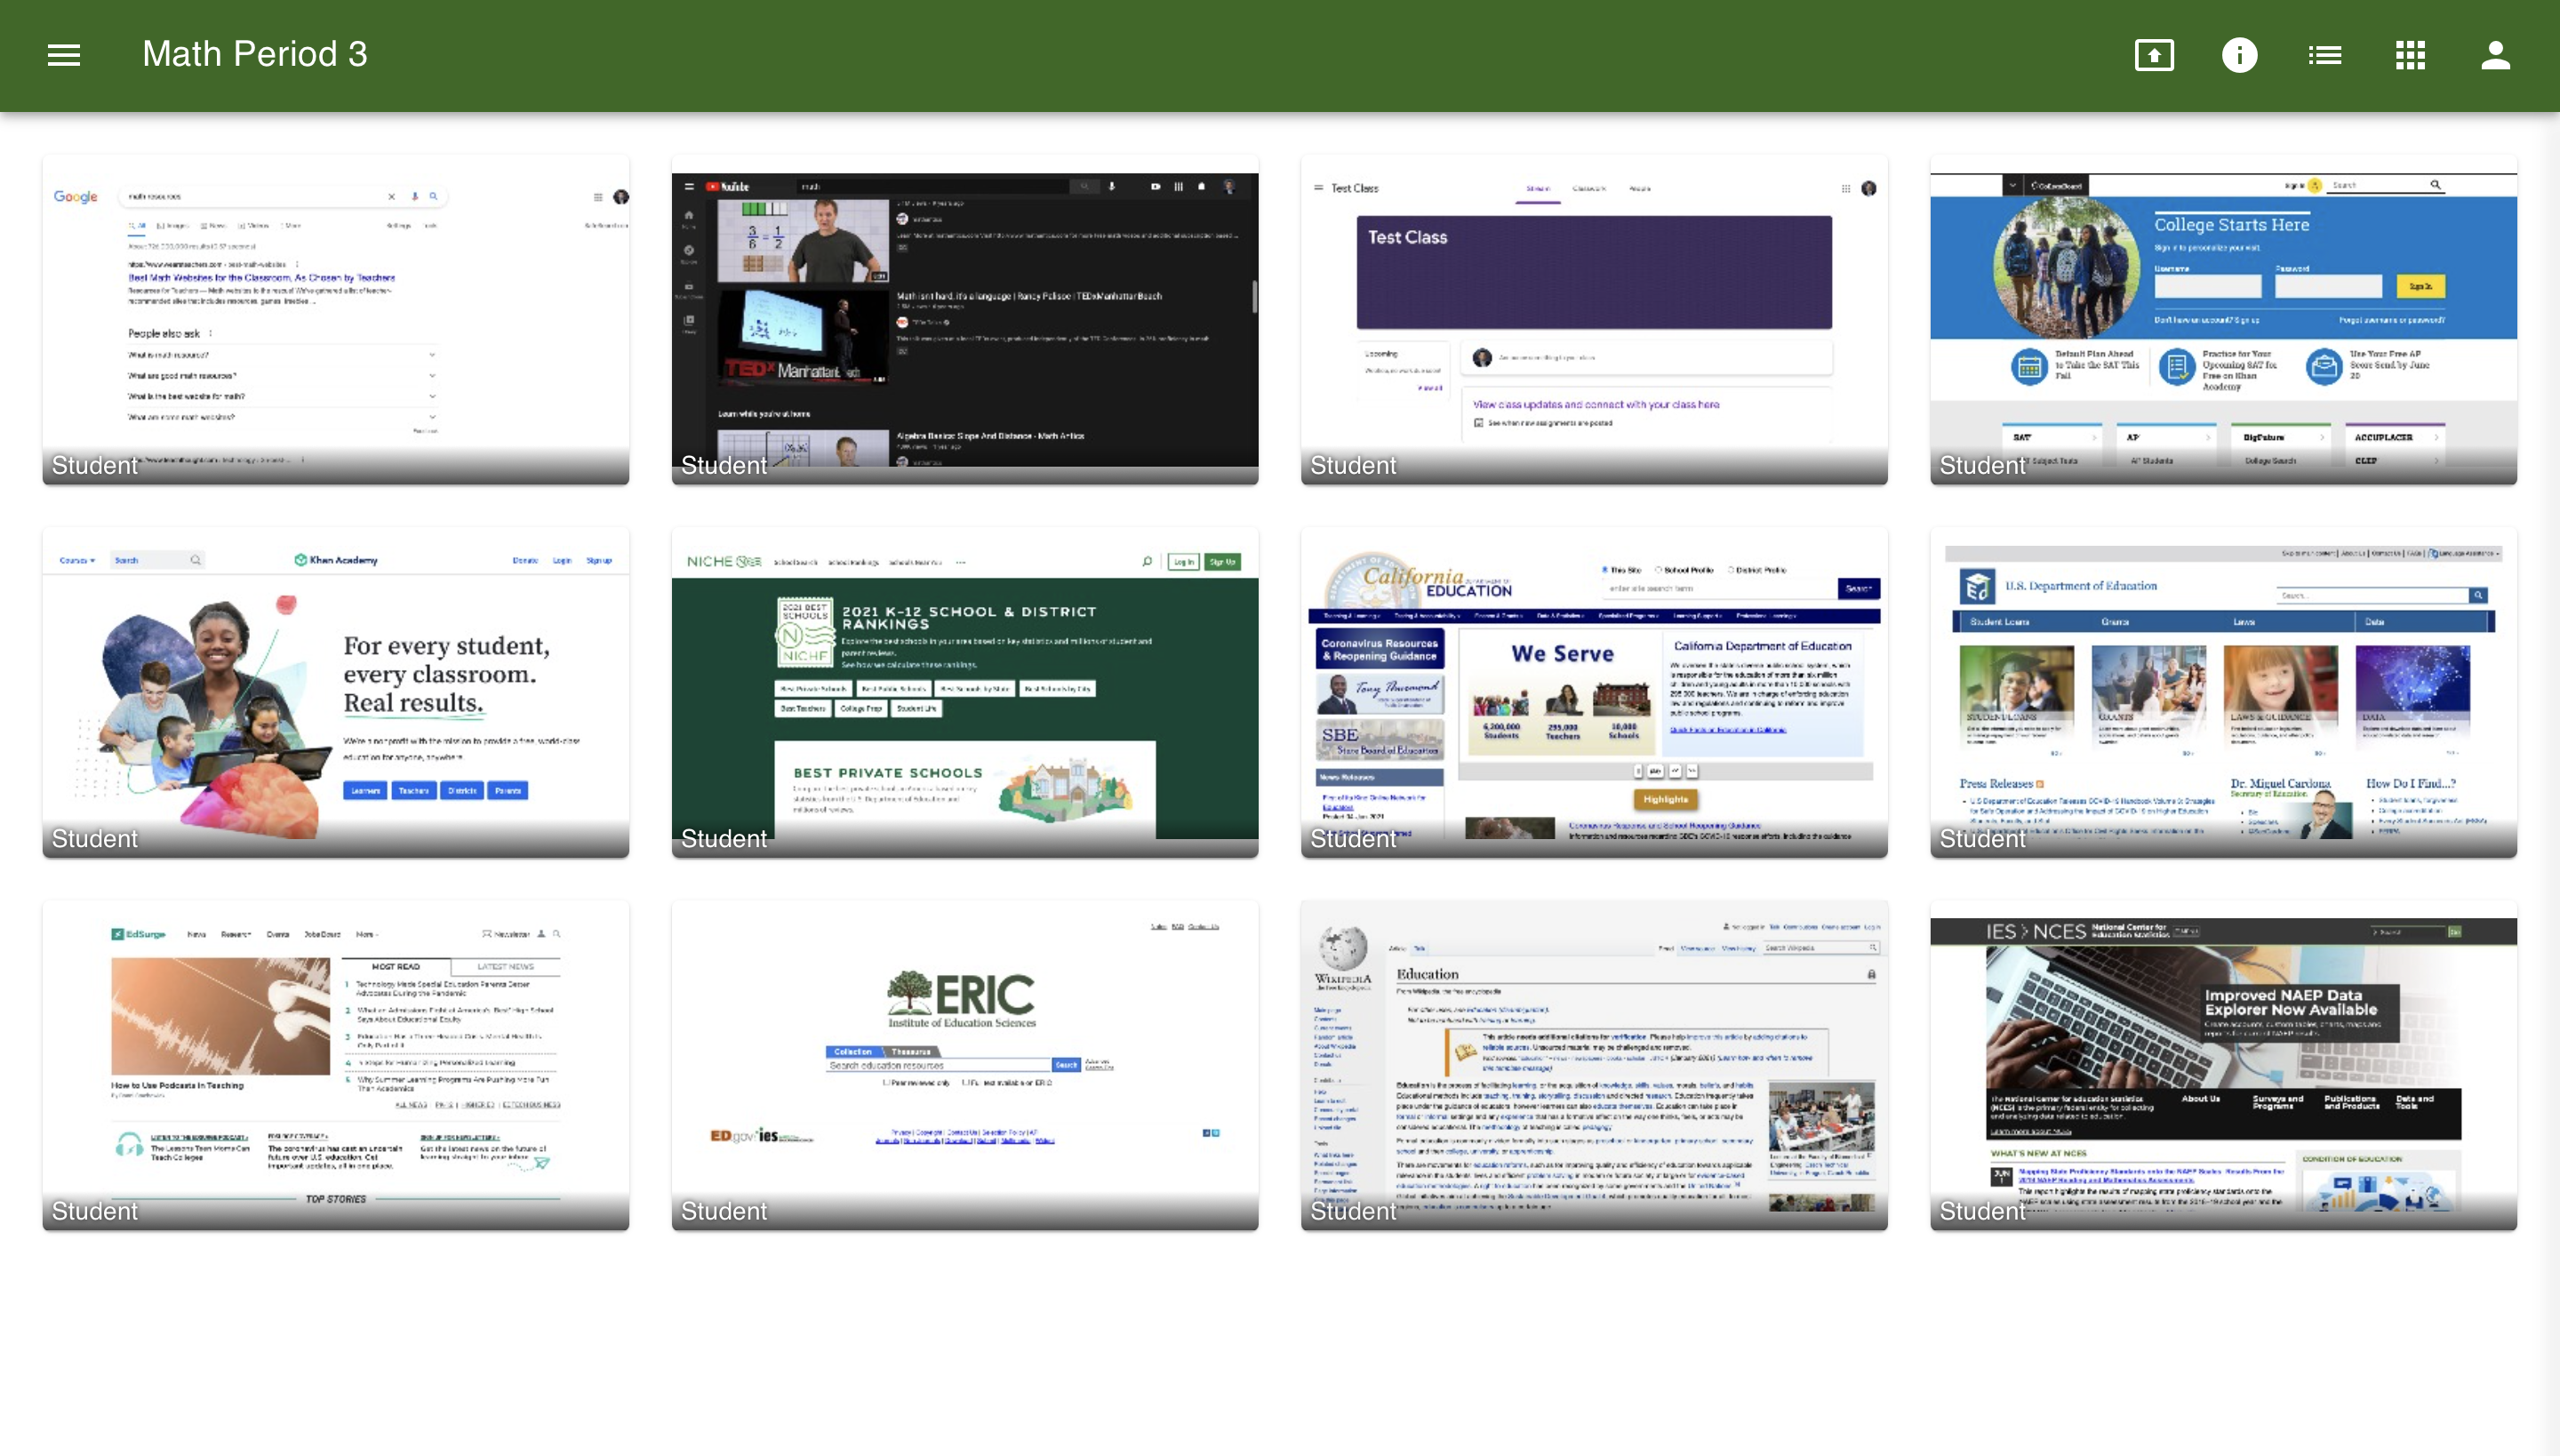
Task: Click Student label on Khan Academy thumbnail
Action: pos(95,838)
